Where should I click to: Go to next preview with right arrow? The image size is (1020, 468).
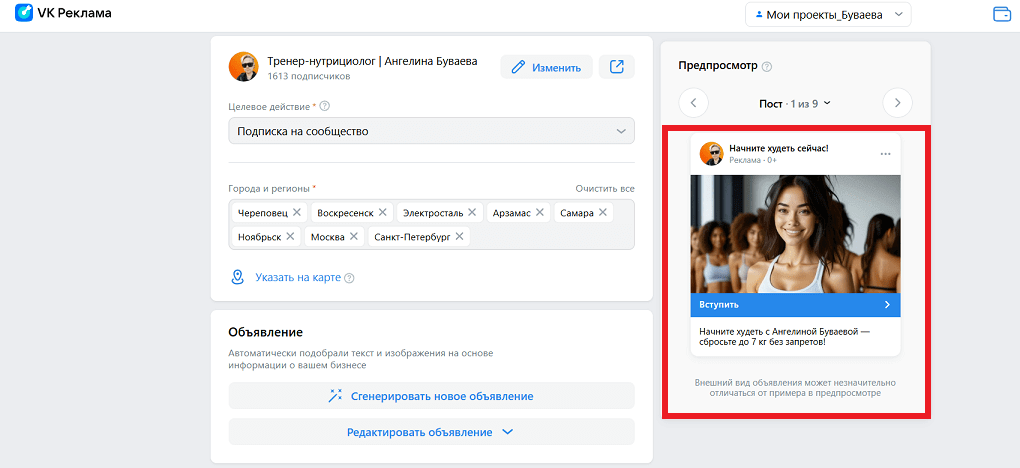(x=898, y=103)
